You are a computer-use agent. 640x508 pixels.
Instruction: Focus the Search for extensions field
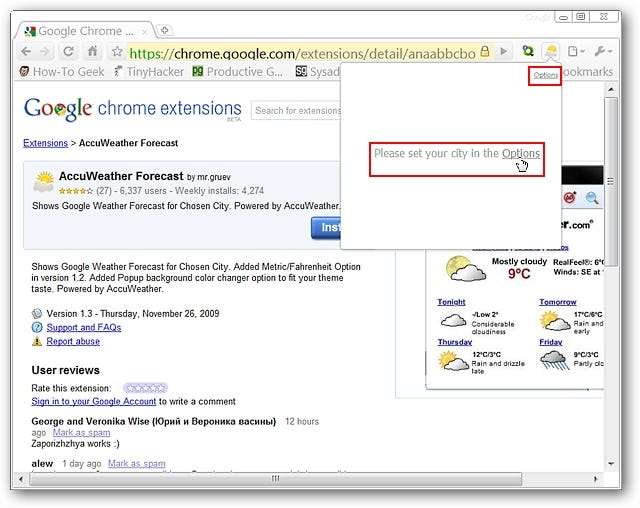pos(296,111)
